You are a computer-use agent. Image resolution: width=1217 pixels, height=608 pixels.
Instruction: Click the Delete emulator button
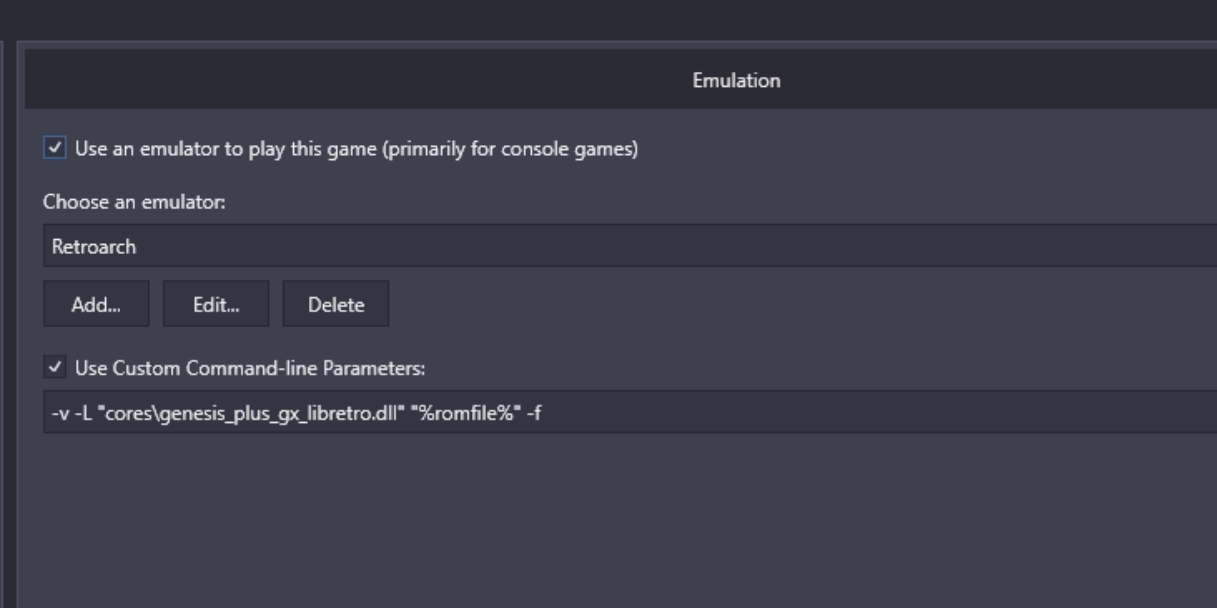tap(336, 305)
